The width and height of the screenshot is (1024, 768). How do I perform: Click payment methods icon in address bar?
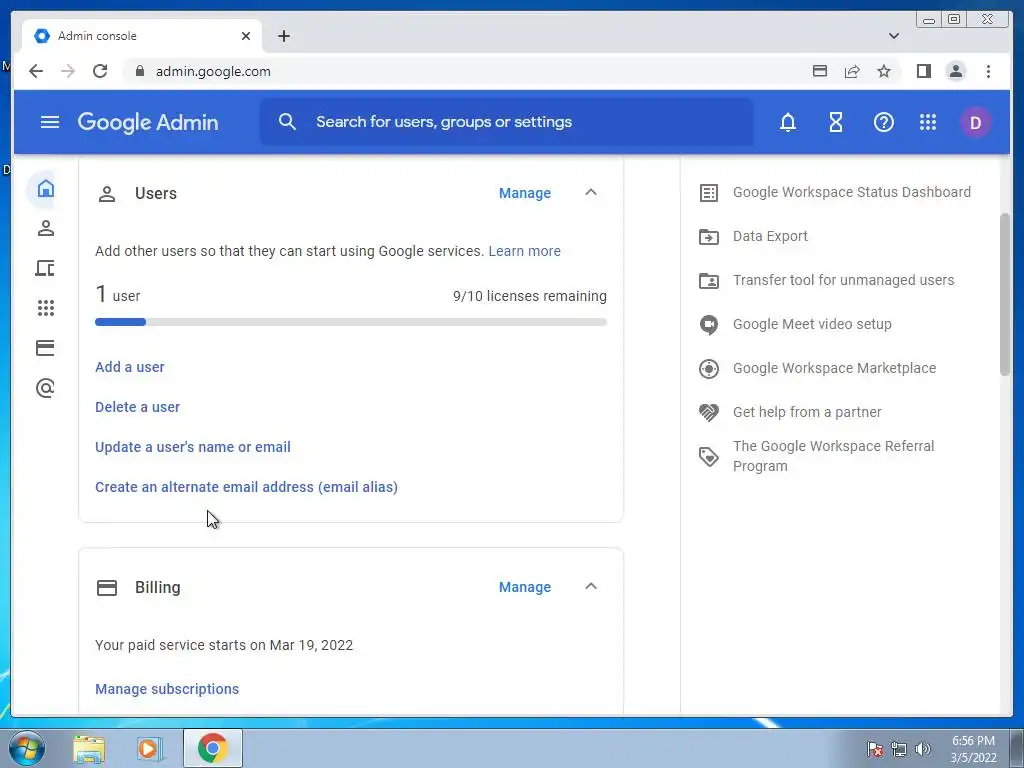(x=820, y=71)
